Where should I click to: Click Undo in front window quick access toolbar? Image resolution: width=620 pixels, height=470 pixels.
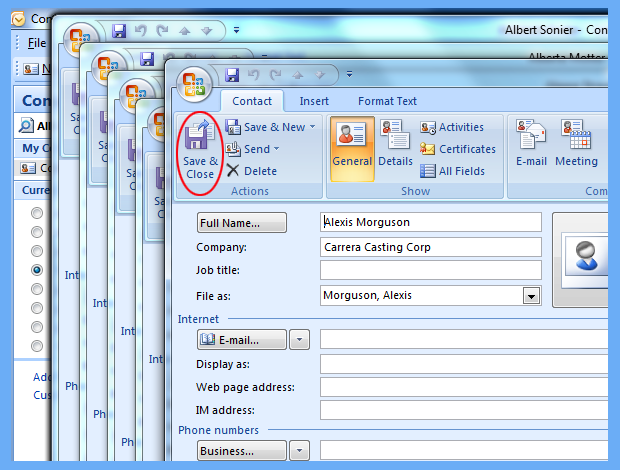(253, 74)
